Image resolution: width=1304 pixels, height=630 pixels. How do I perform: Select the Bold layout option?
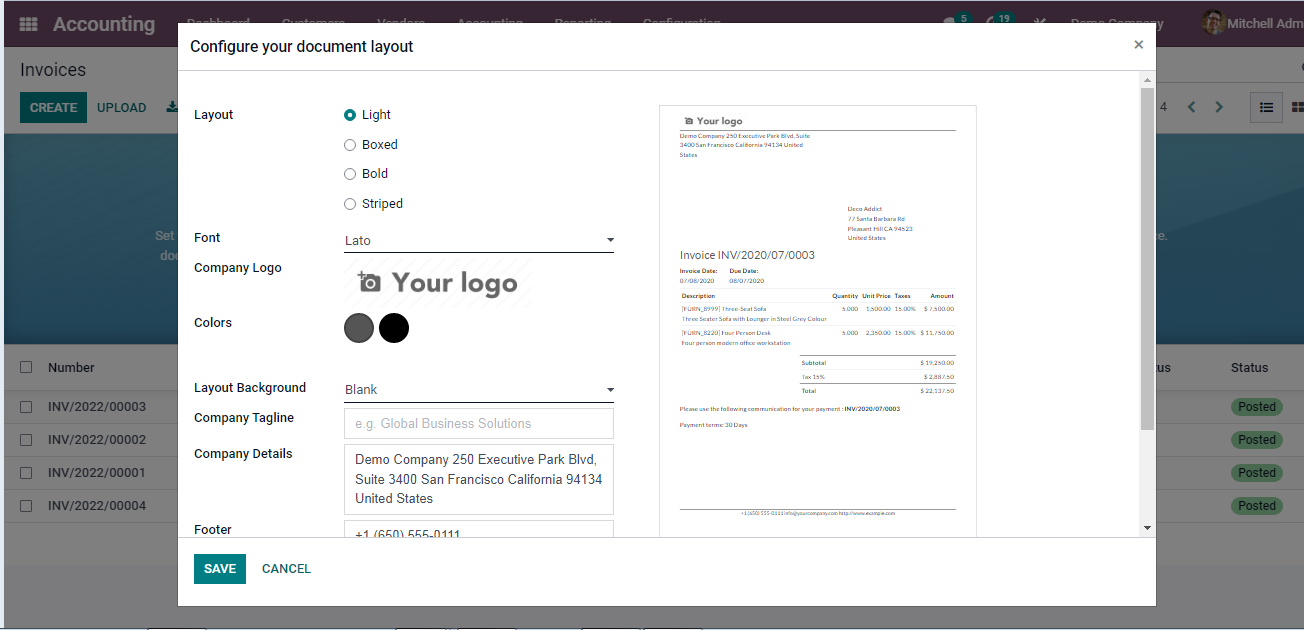(350, 174)
